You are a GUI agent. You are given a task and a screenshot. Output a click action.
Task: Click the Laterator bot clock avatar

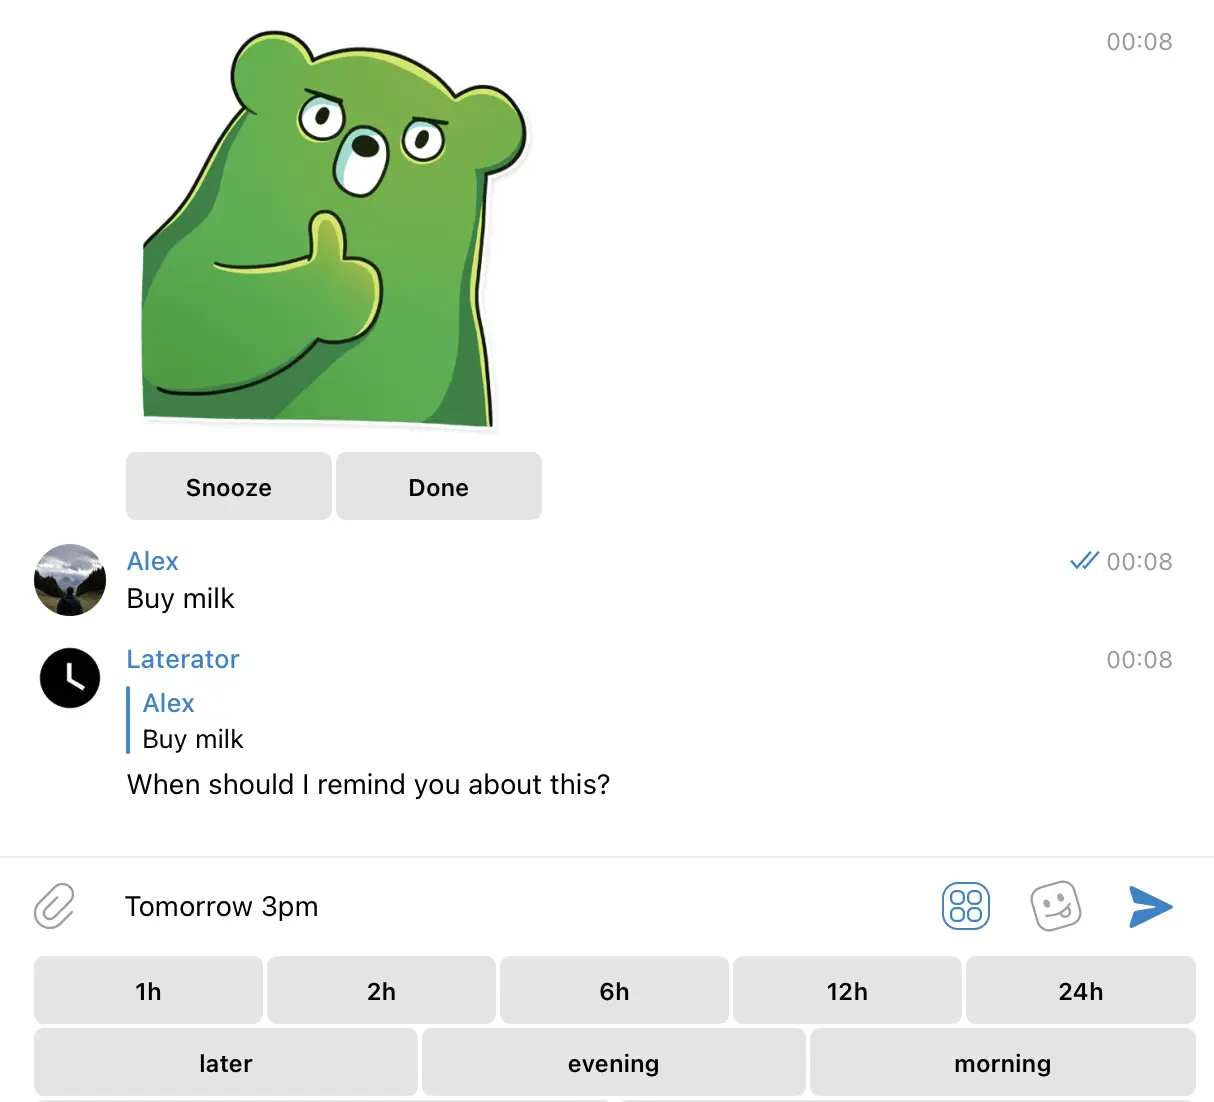pos(70,678)
